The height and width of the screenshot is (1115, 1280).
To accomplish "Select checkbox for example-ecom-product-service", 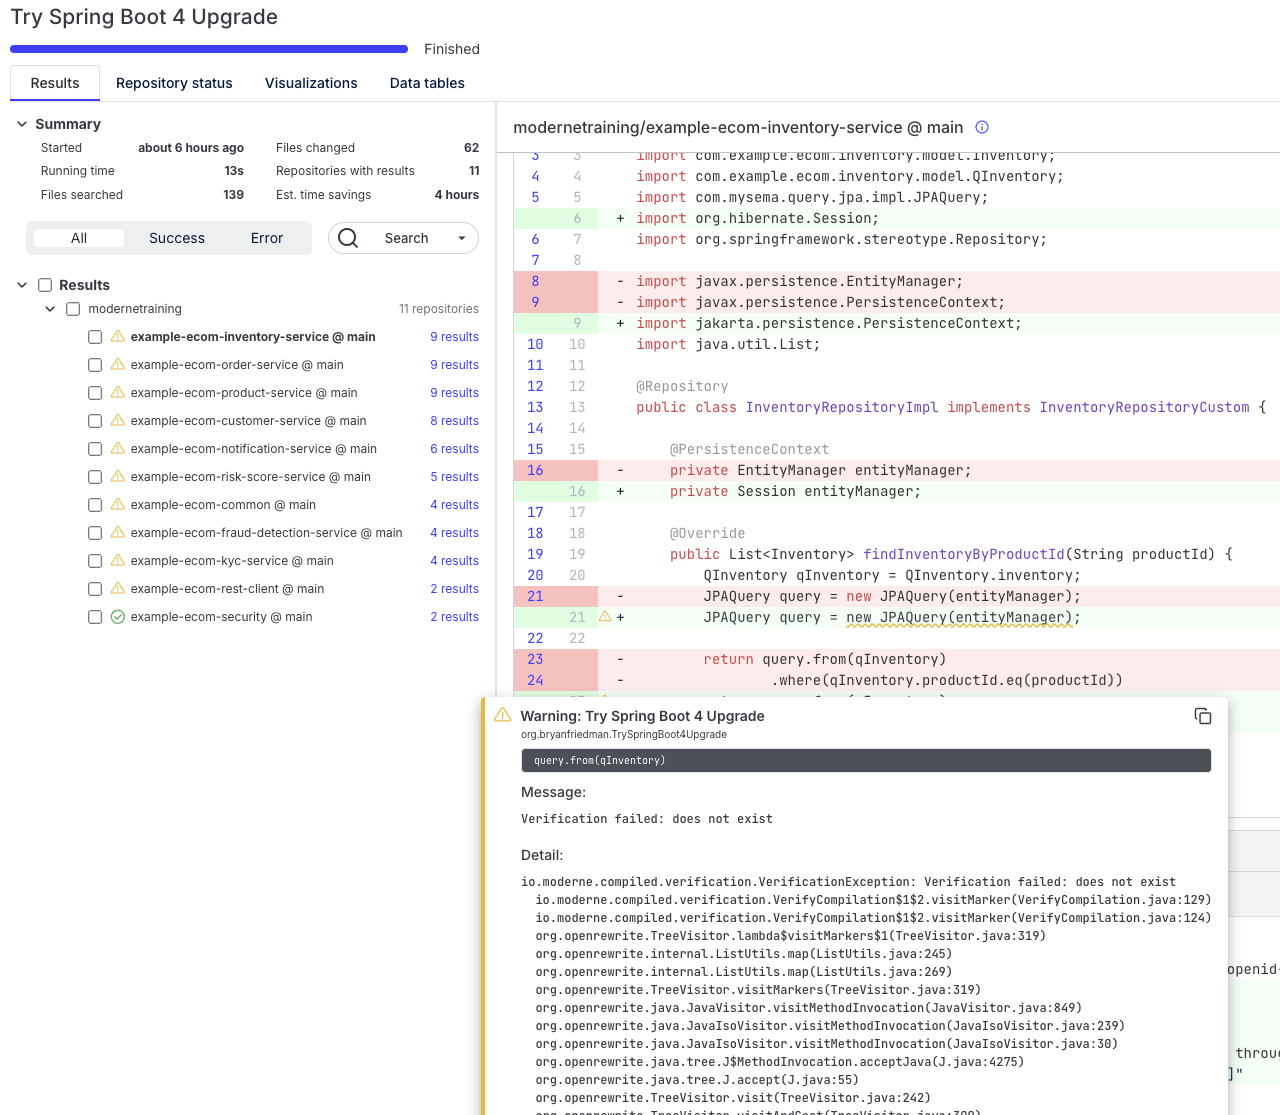I will tap(95, 393).
